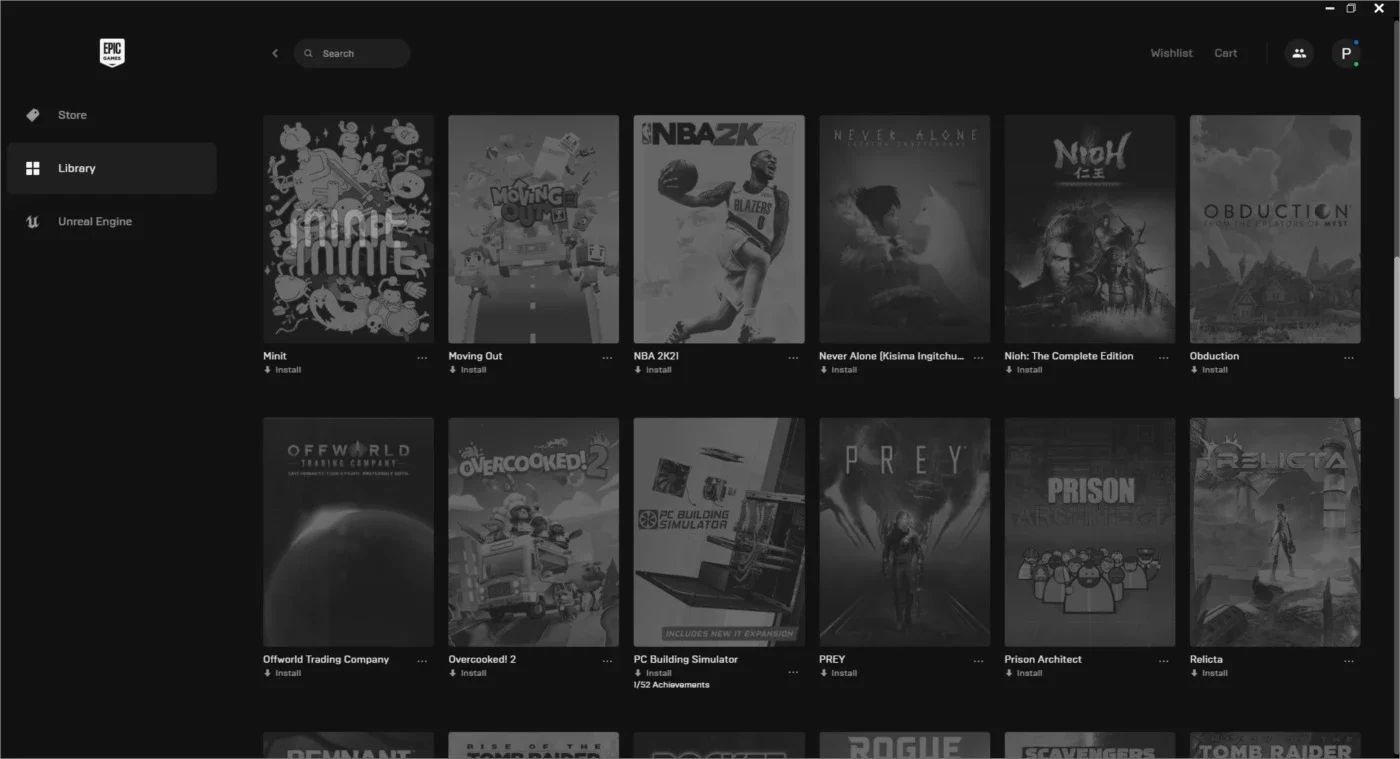Image resolution: width=1400 pixels, height=759 pixels.
Task: Install Nioh: The Complete Edition
Action: 1024,370
